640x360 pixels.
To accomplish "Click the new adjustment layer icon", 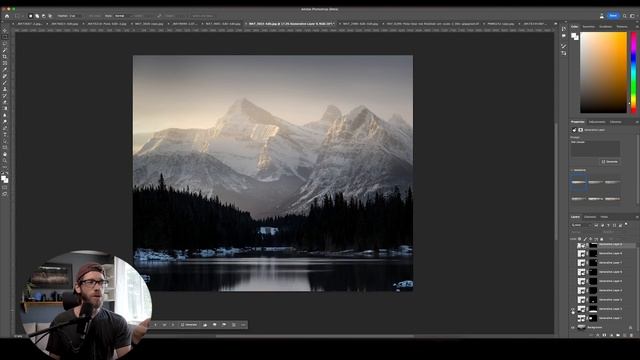I will click(x=611, y=335).
